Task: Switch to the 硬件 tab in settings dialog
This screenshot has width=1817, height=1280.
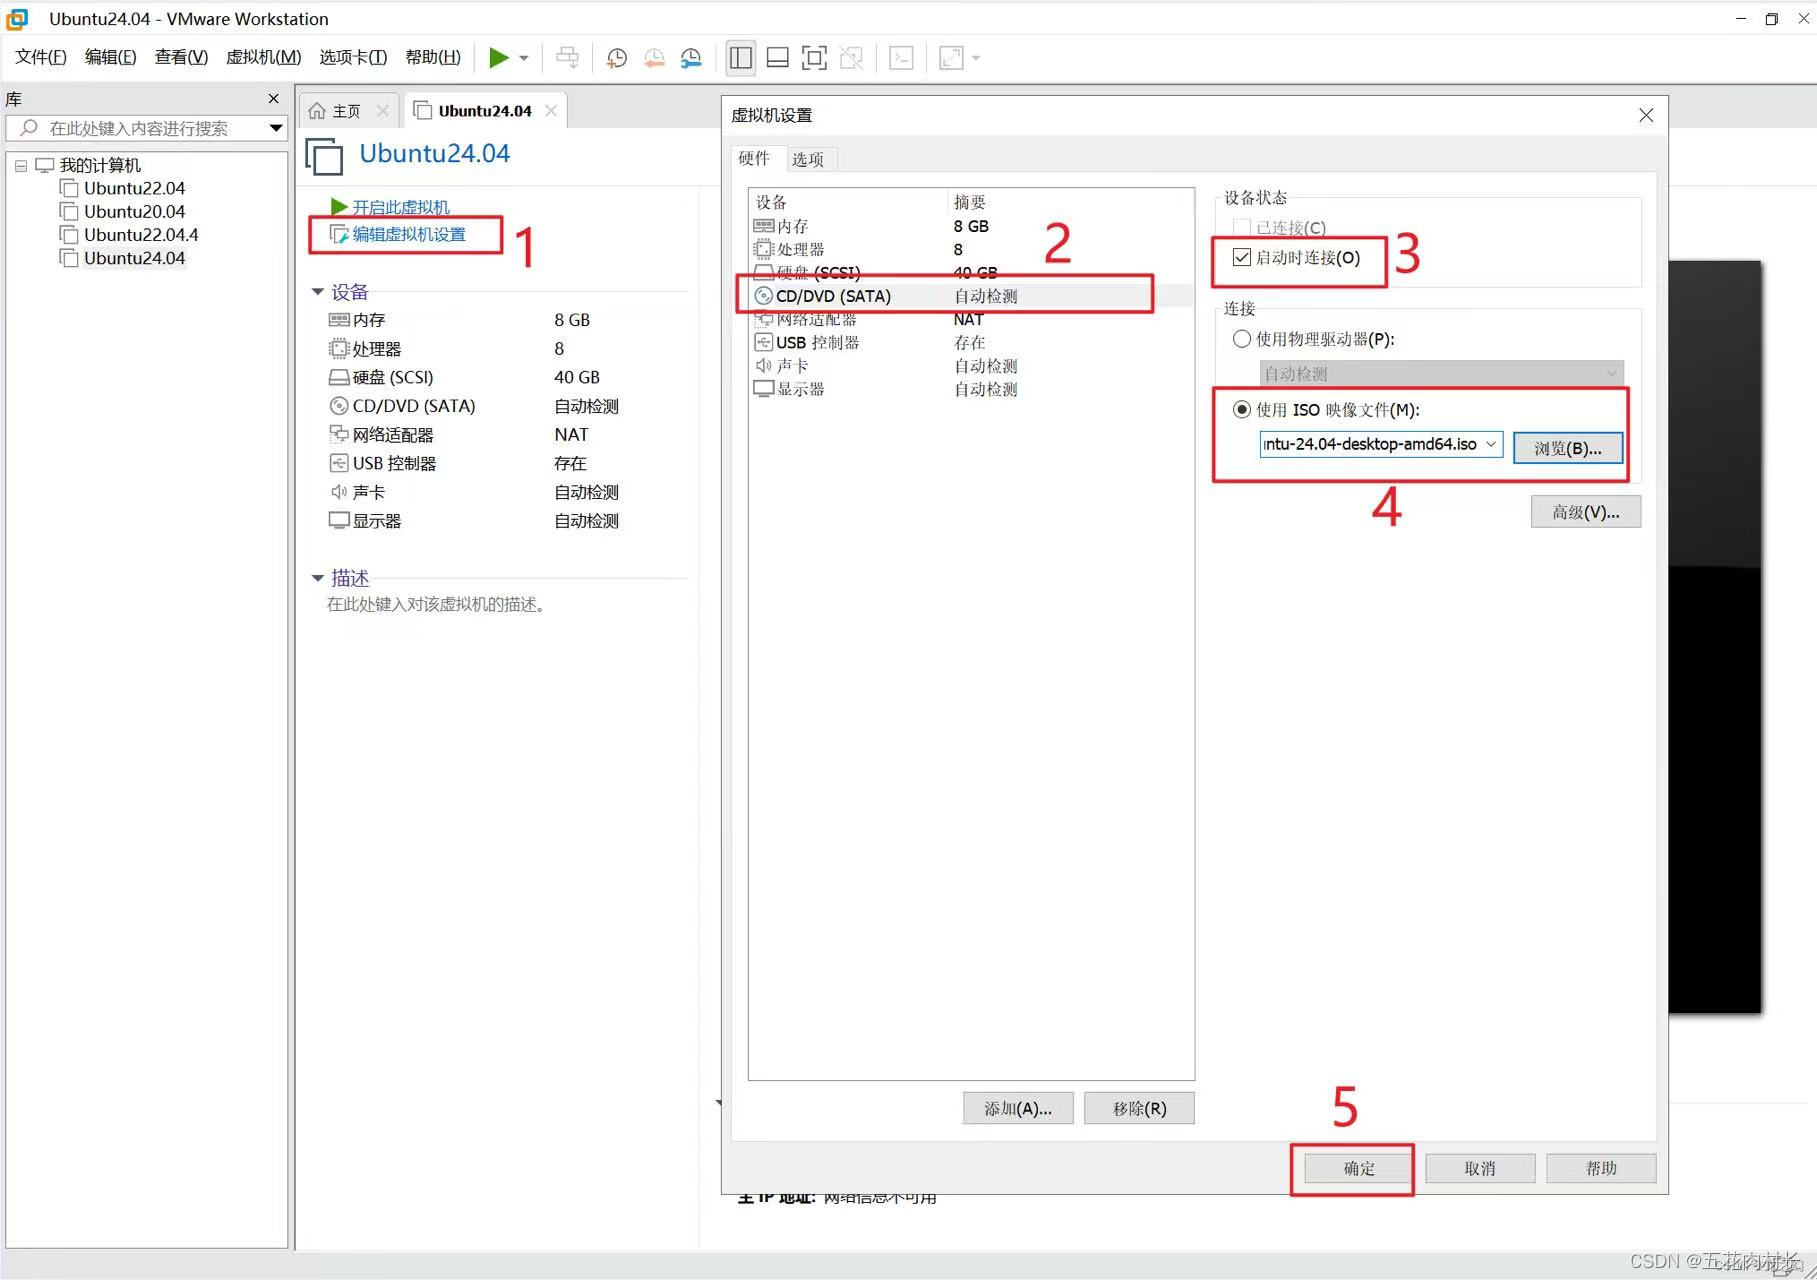Action: click(x=754, y=158)
